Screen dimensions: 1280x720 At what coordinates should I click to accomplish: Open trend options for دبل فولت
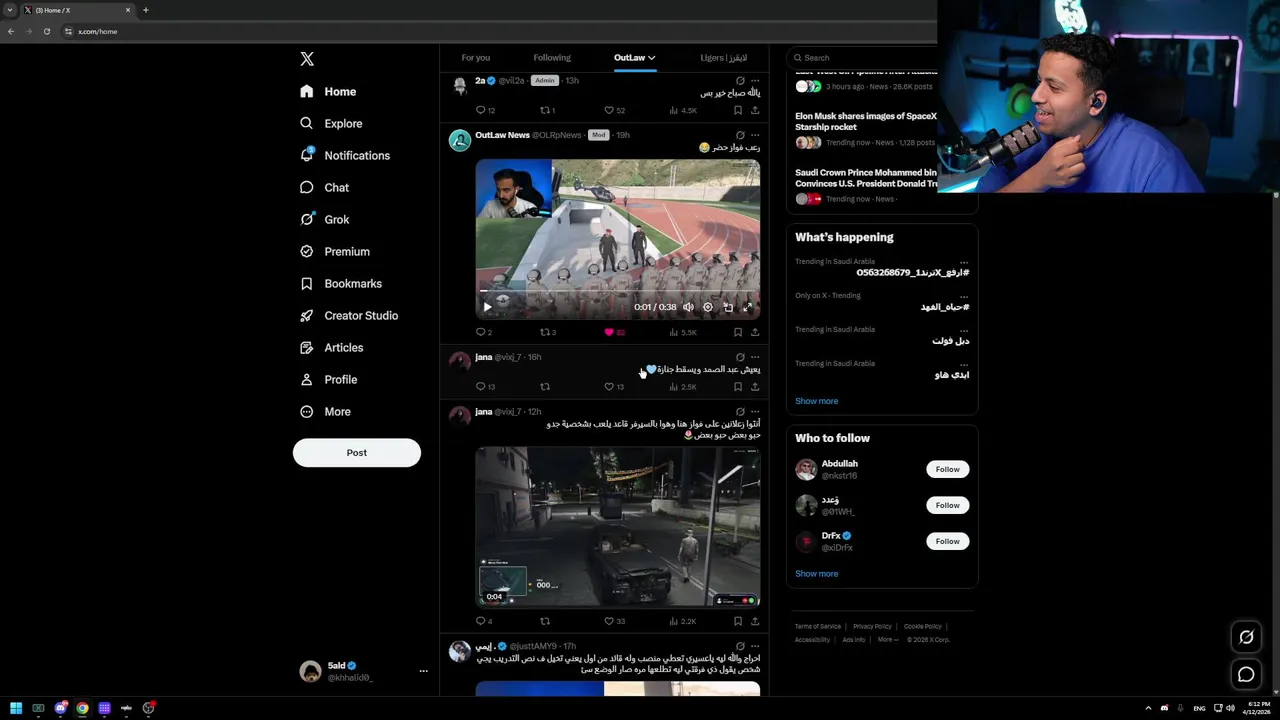[964, 330]
